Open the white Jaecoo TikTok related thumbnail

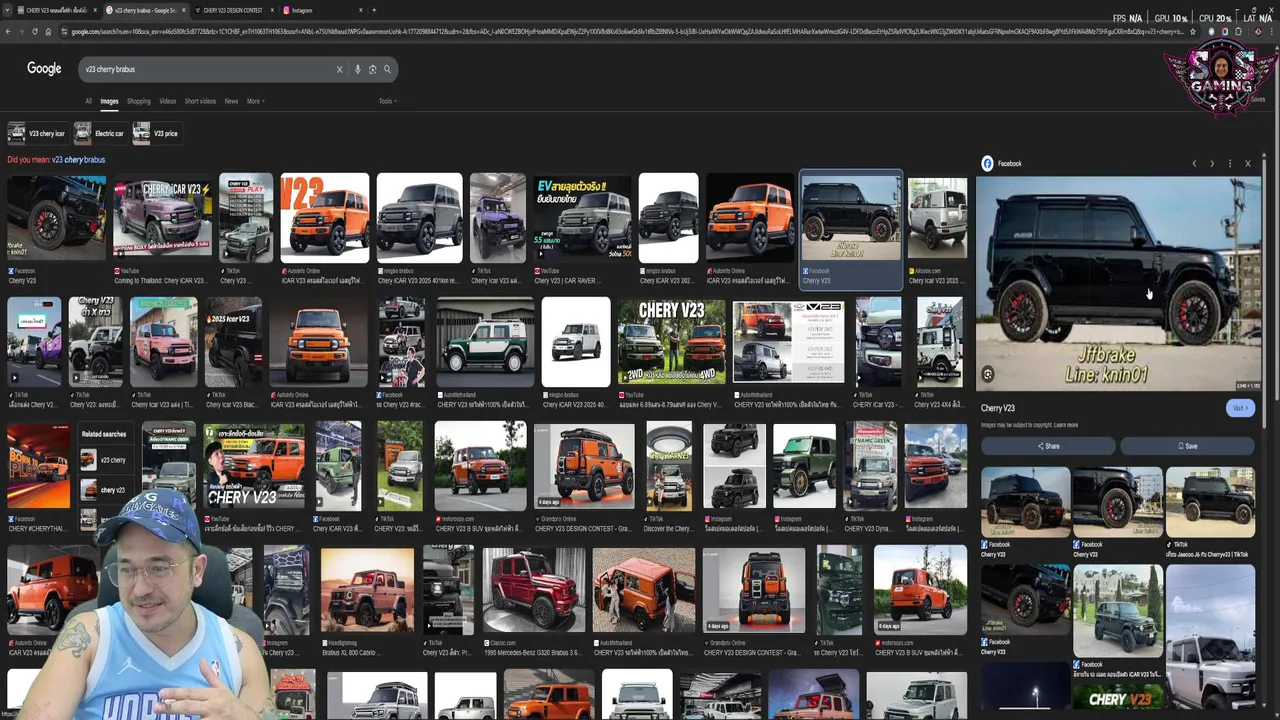(1210, 503)
